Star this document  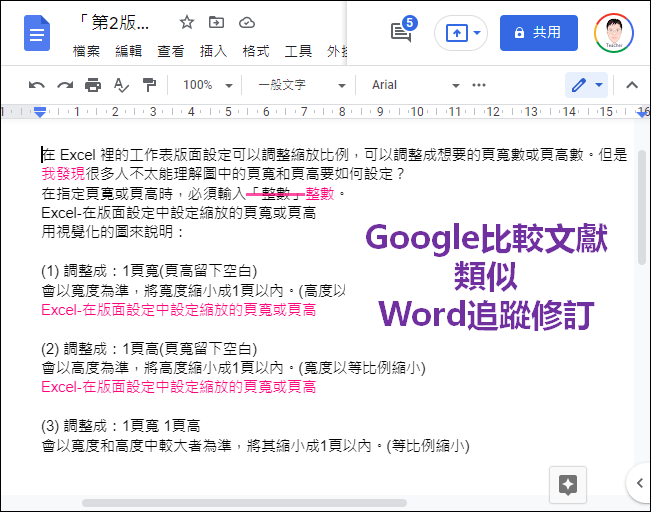click(187, 22)
